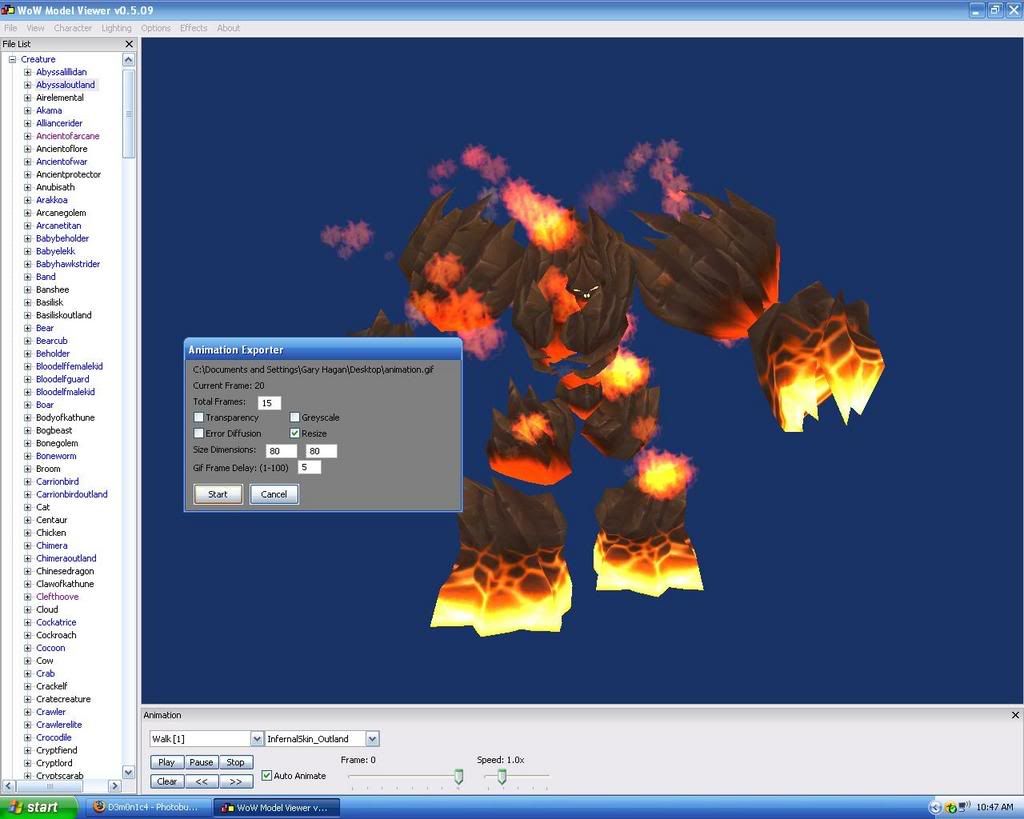Click Start in Animation Exporter
The height and width of the screenshot is (819, 1024).
(x=218, y=494)
